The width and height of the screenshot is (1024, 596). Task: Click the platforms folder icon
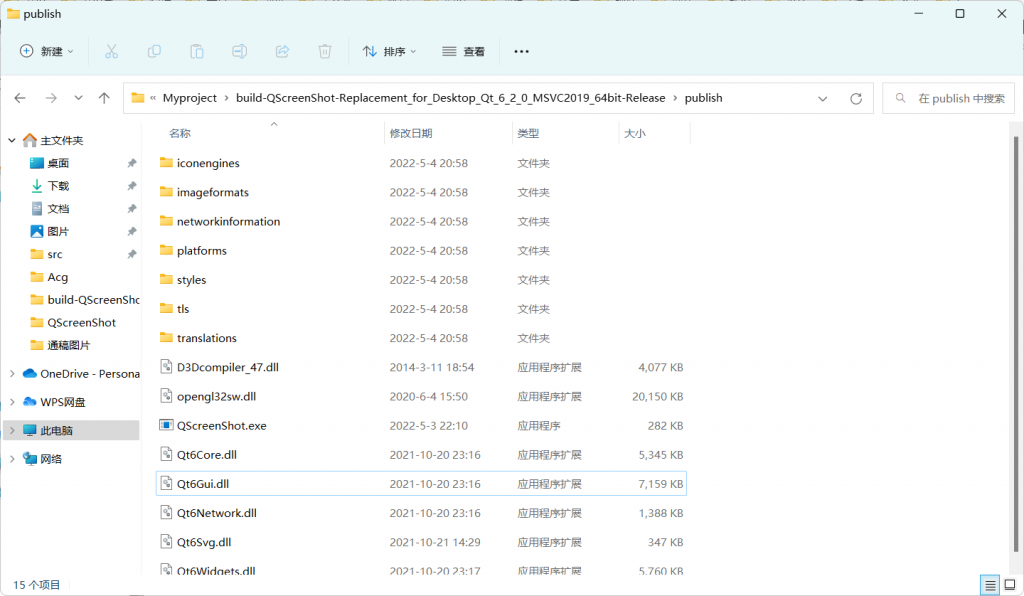pos(166,250)
